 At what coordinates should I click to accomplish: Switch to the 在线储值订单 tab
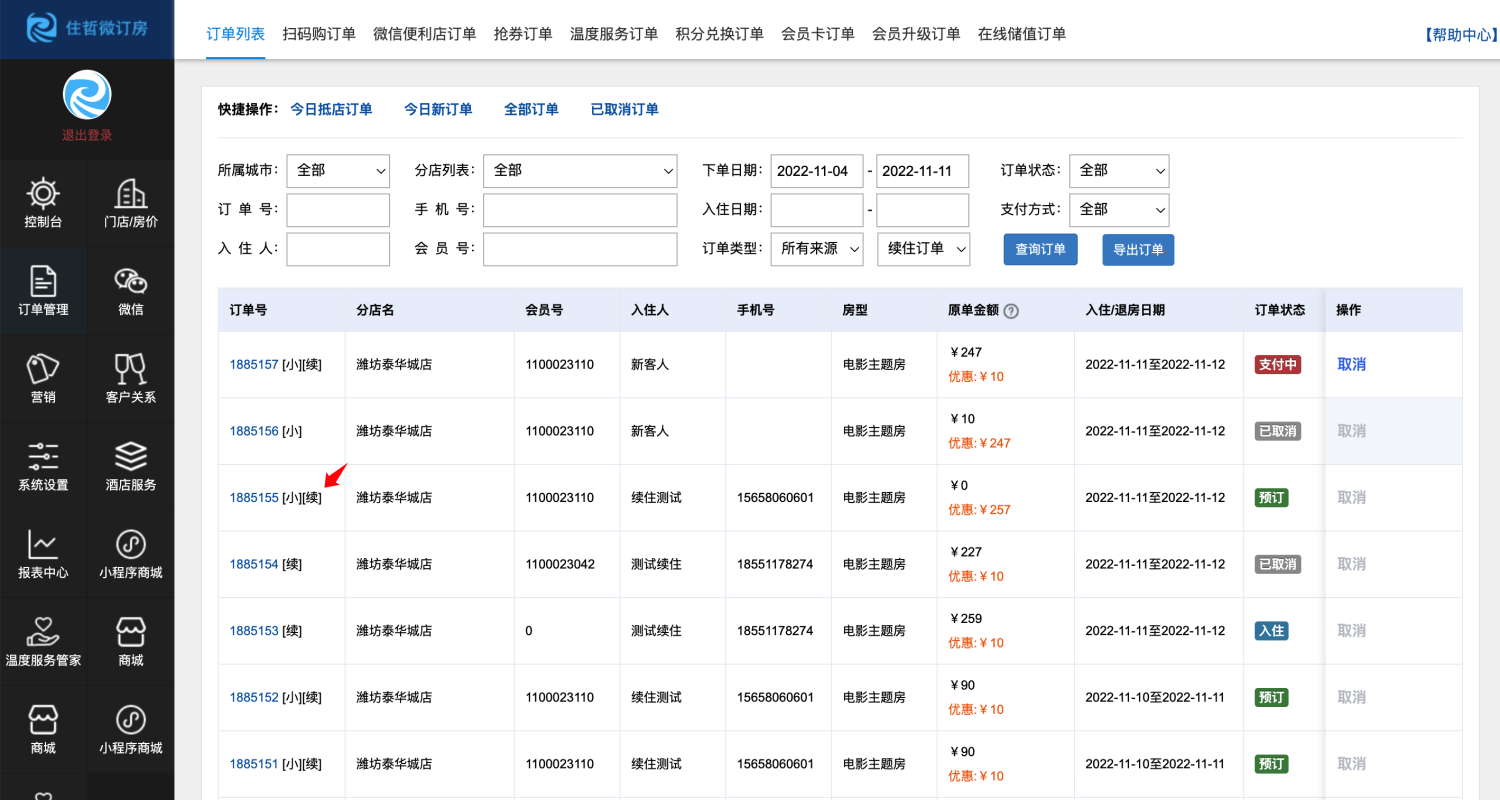pyautogui.click(x=1022, y=33)
